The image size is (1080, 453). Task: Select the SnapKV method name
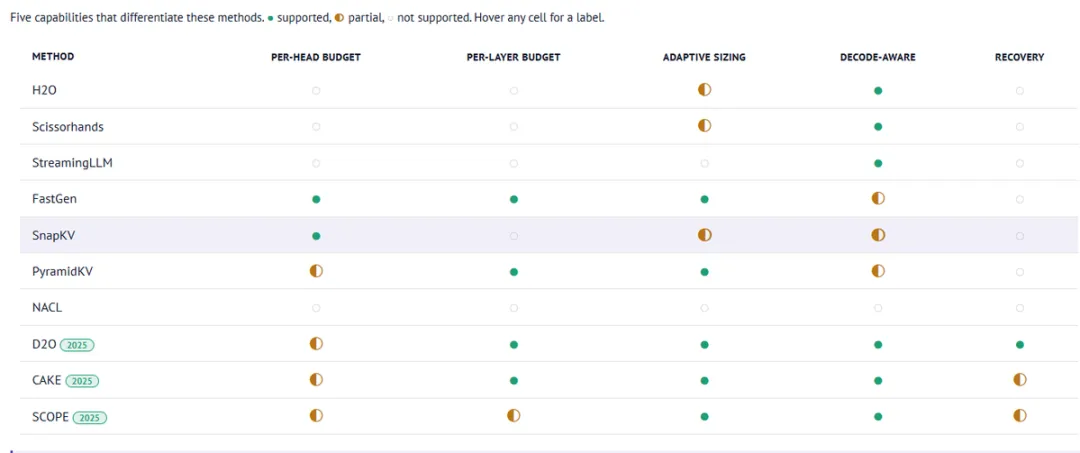coord(52,235)
